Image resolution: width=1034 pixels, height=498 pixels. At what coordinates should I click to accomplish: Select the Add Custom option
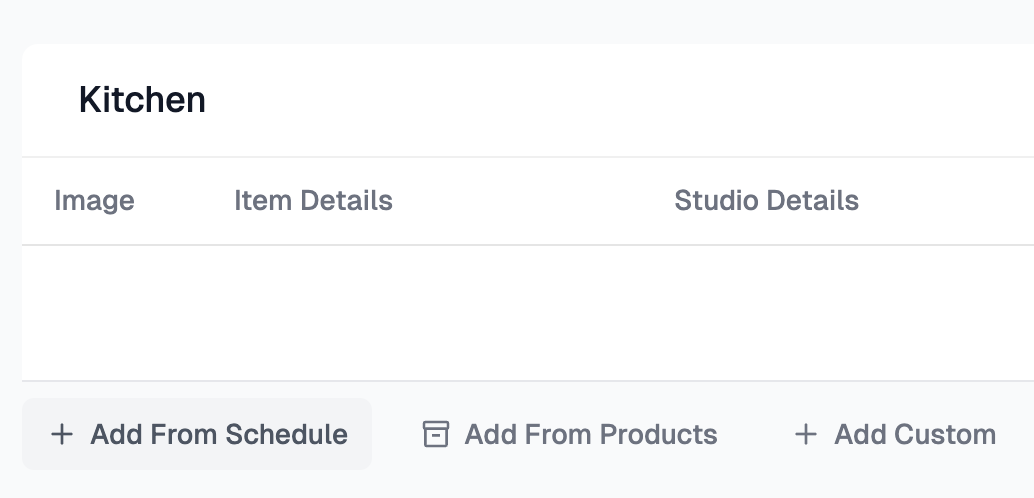pos(895,434)
